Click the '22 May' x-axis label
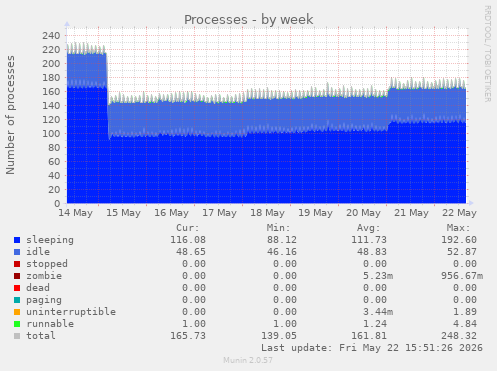 coord(460,213)
